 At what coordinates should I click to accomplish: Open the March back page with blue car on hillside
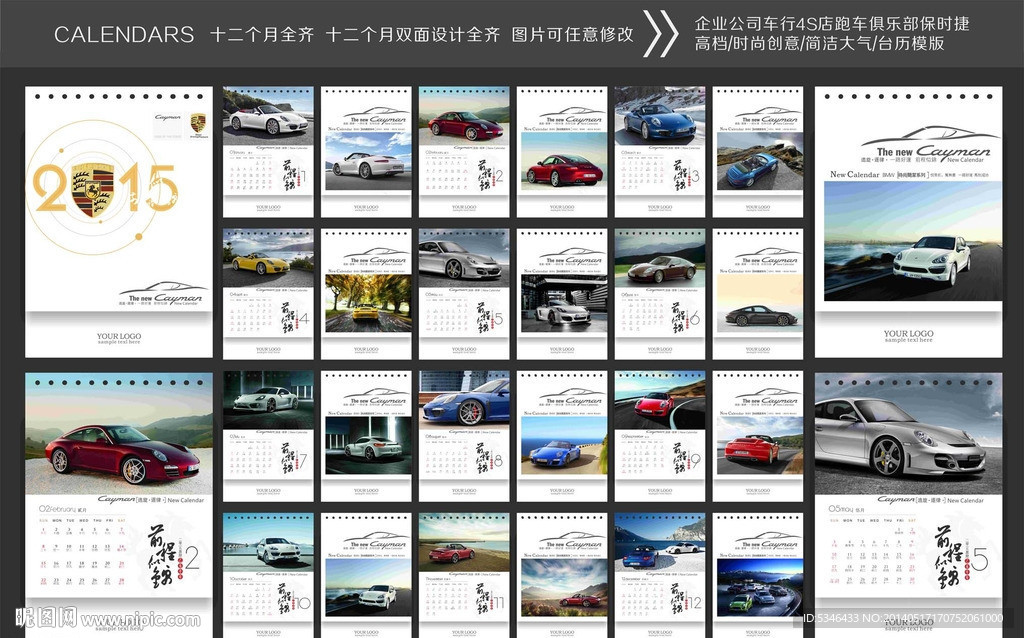coord(758,152)
